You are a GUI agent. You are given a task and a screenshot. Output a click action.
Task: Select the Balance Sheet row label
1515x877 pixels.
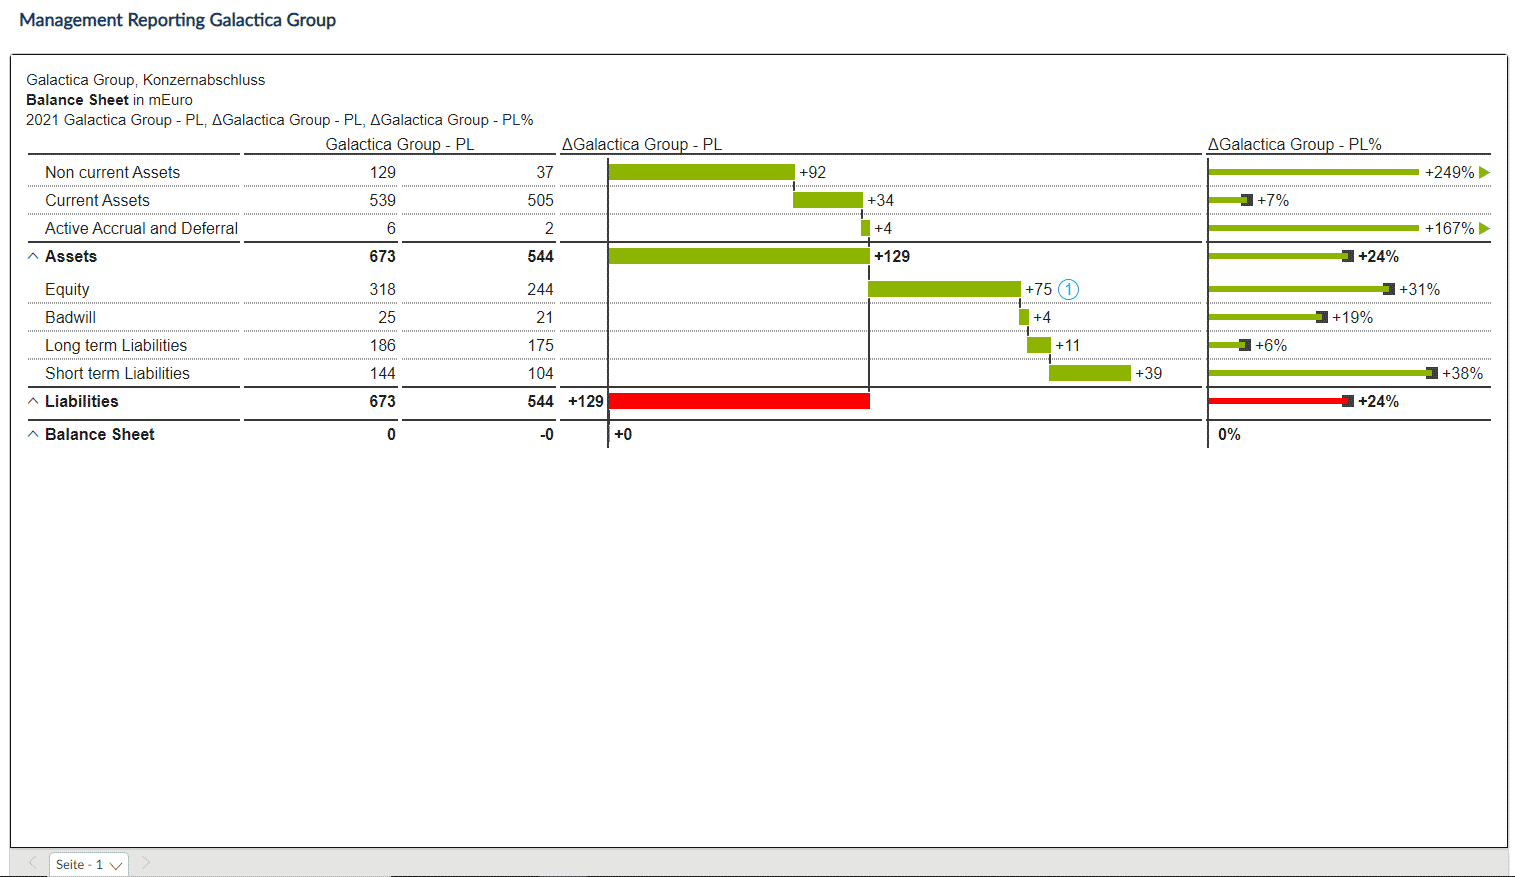pyautogui.click(x=99, y=434)
